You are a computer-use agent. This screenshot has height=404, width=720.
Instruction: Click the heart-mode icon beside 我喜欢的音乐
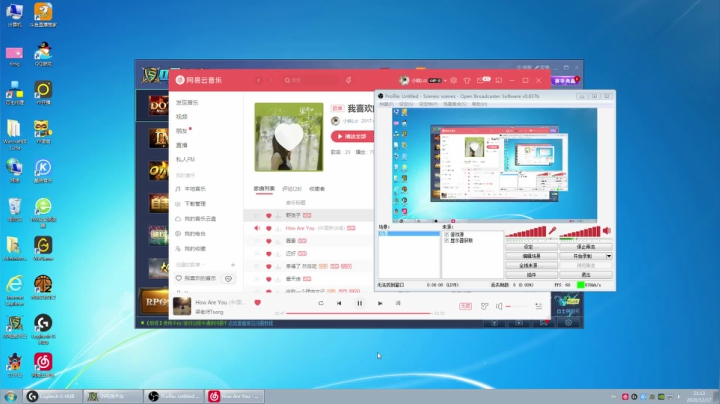pos(228,279)
